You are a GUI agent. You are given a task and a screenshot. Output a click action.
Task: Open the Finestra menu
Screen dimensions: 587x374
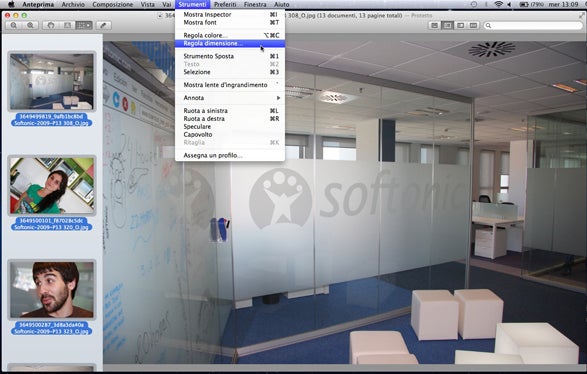click(255, 4)
